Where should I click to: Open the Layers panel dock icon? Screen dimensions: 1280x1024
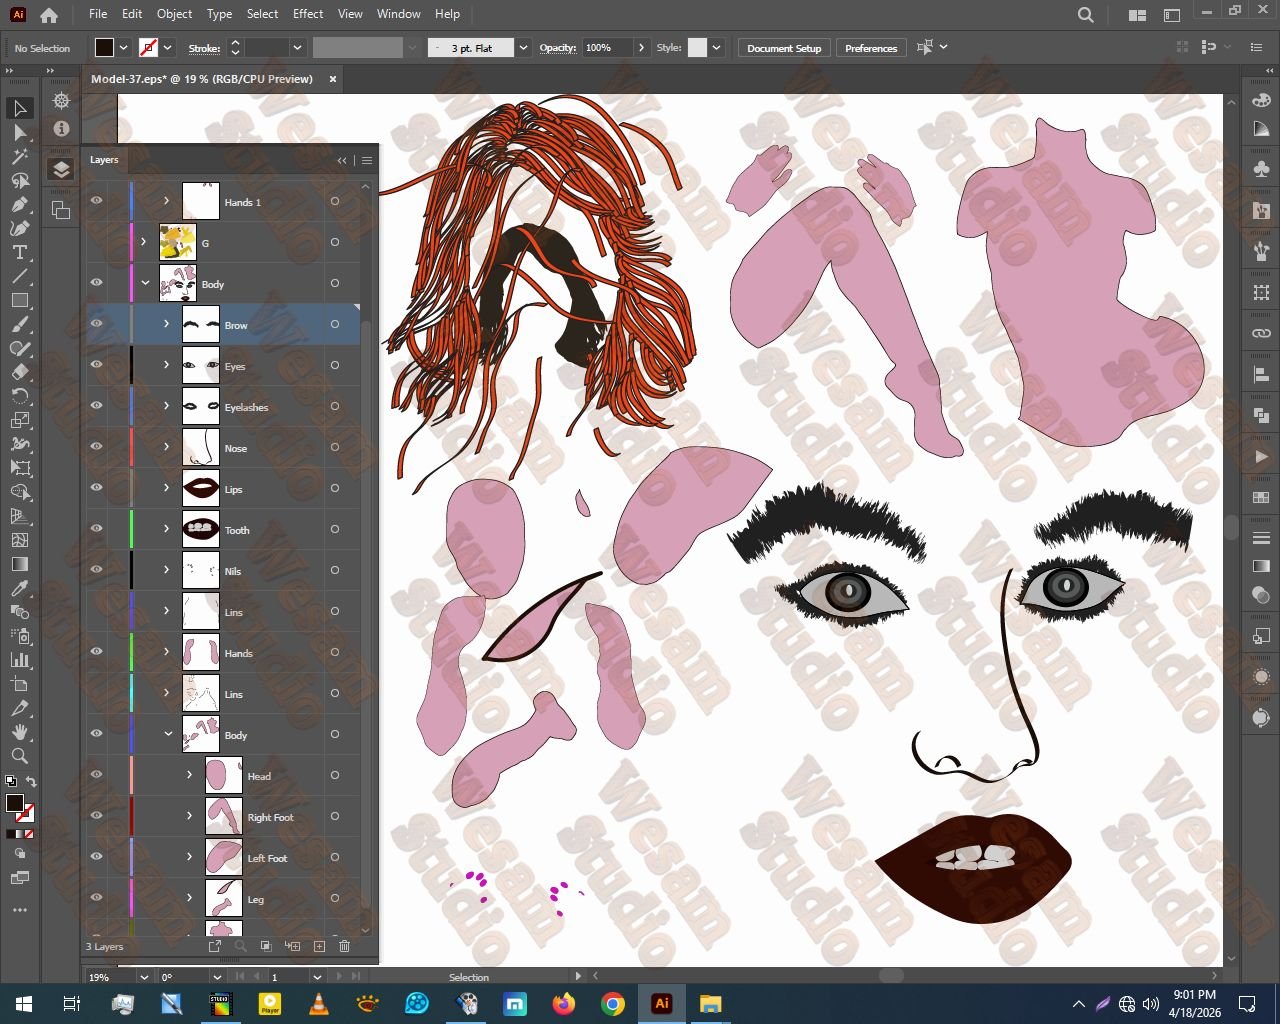click(x=61, y=170)
